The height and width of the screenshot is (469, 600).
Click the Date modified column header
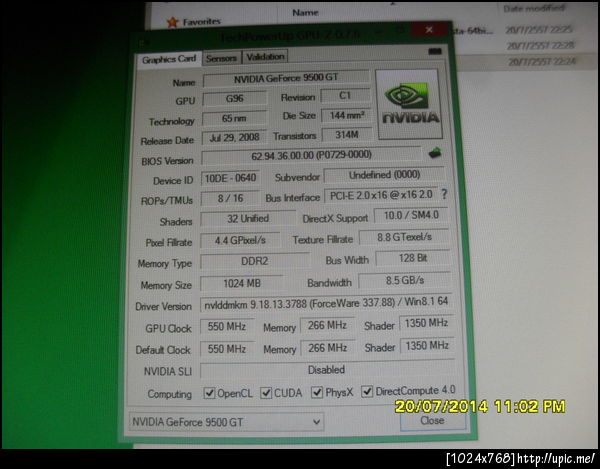tap(533, 8)
